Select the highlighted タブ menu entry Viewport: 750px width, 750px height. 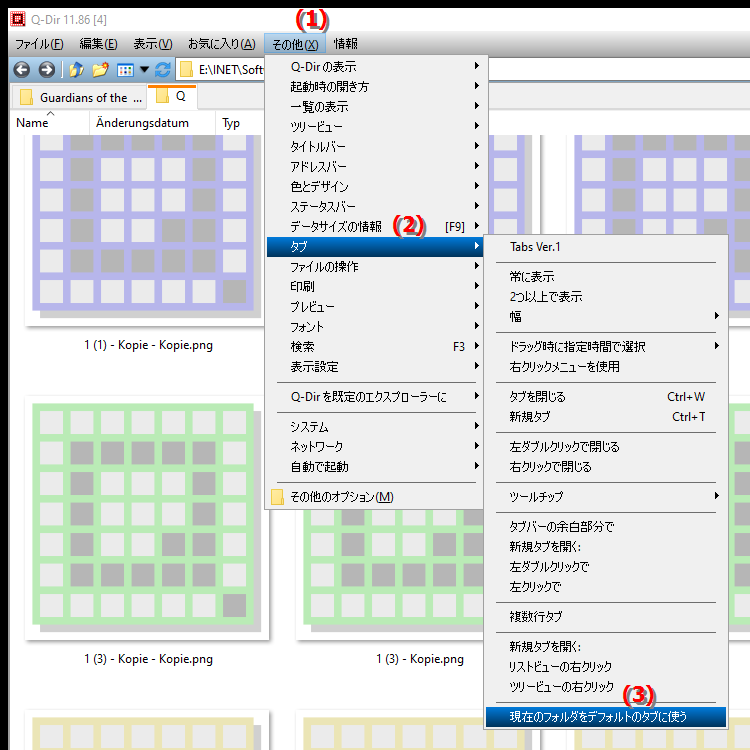pos(375,247)
